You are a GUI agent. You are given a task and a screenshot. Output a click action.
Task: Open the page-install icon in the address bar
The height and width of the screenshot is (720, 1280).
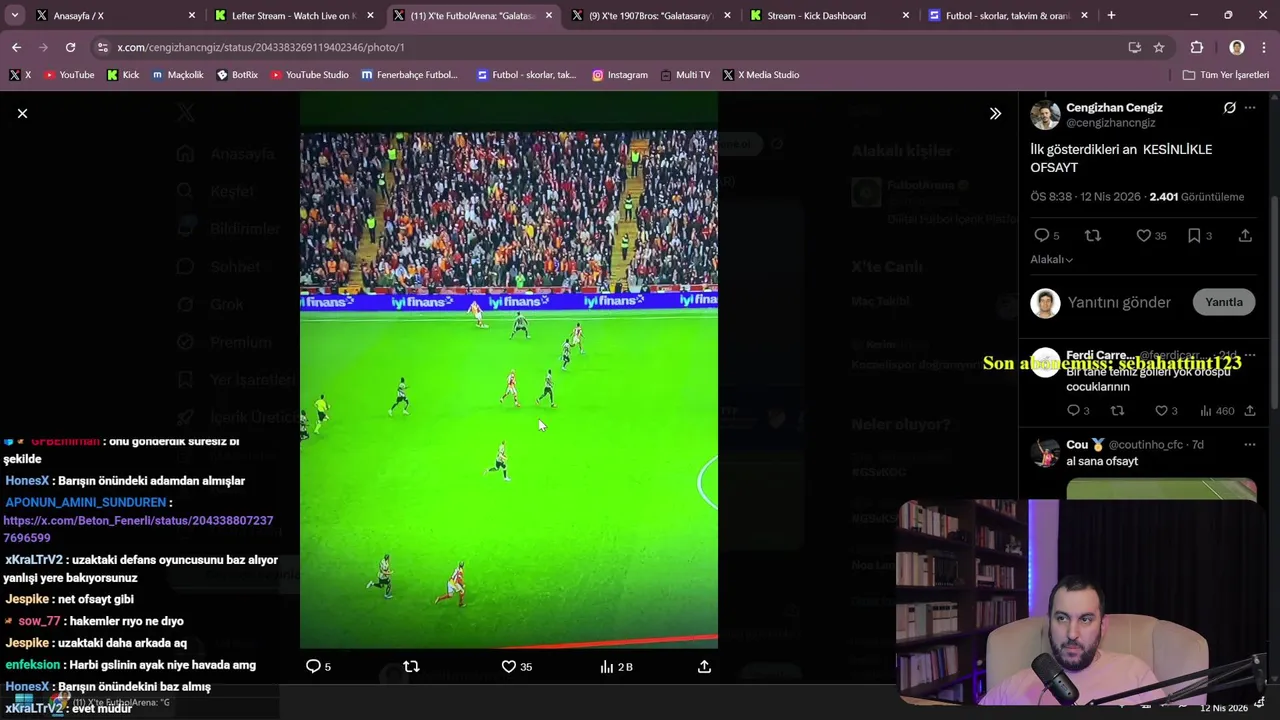tap(1134, 47)
